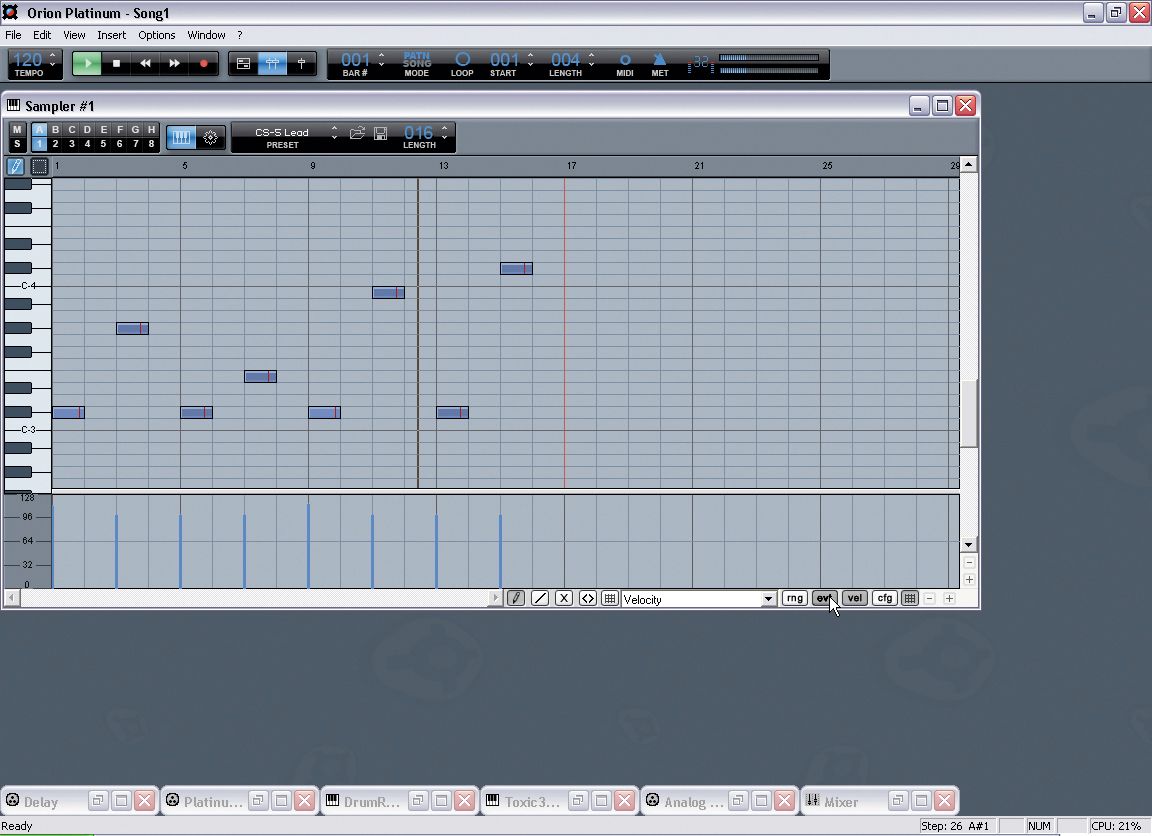Click the rng button
This screenshot has width=1152, height=836.
795,598
